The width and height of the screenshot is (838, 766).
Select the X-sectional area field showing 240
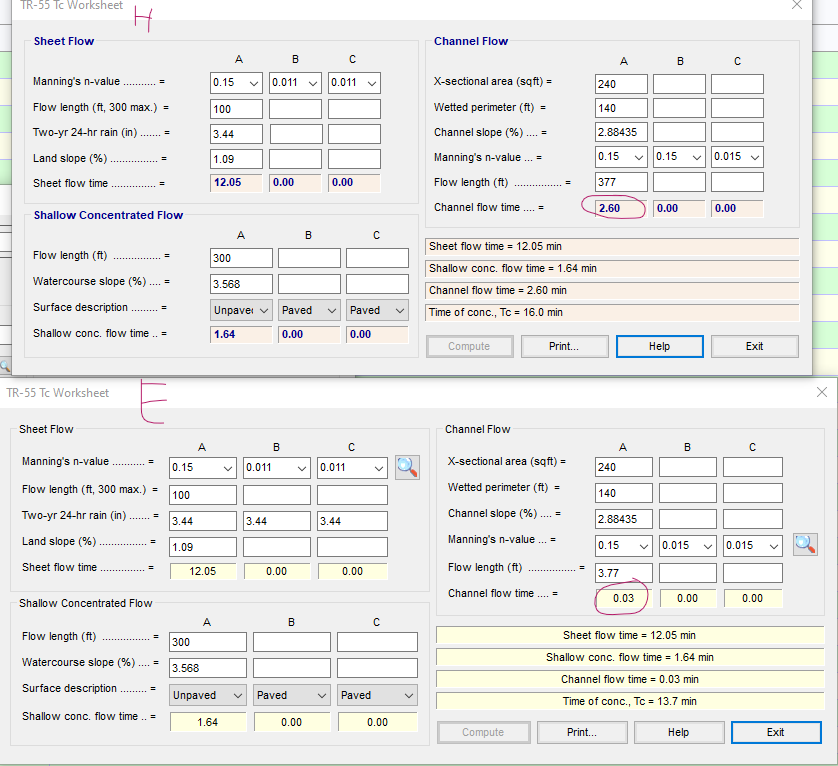tap(621, 84)
